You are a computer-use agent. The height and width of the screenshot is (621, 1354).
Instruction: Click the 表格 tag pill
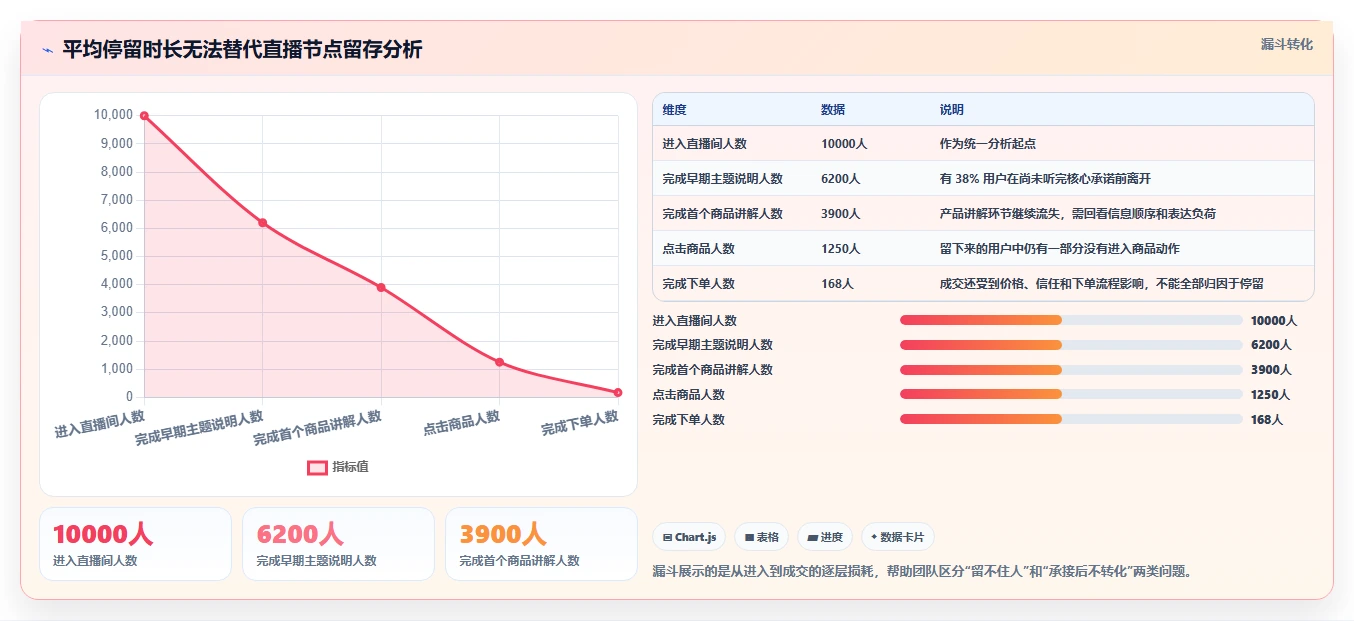tap(761, 537)
